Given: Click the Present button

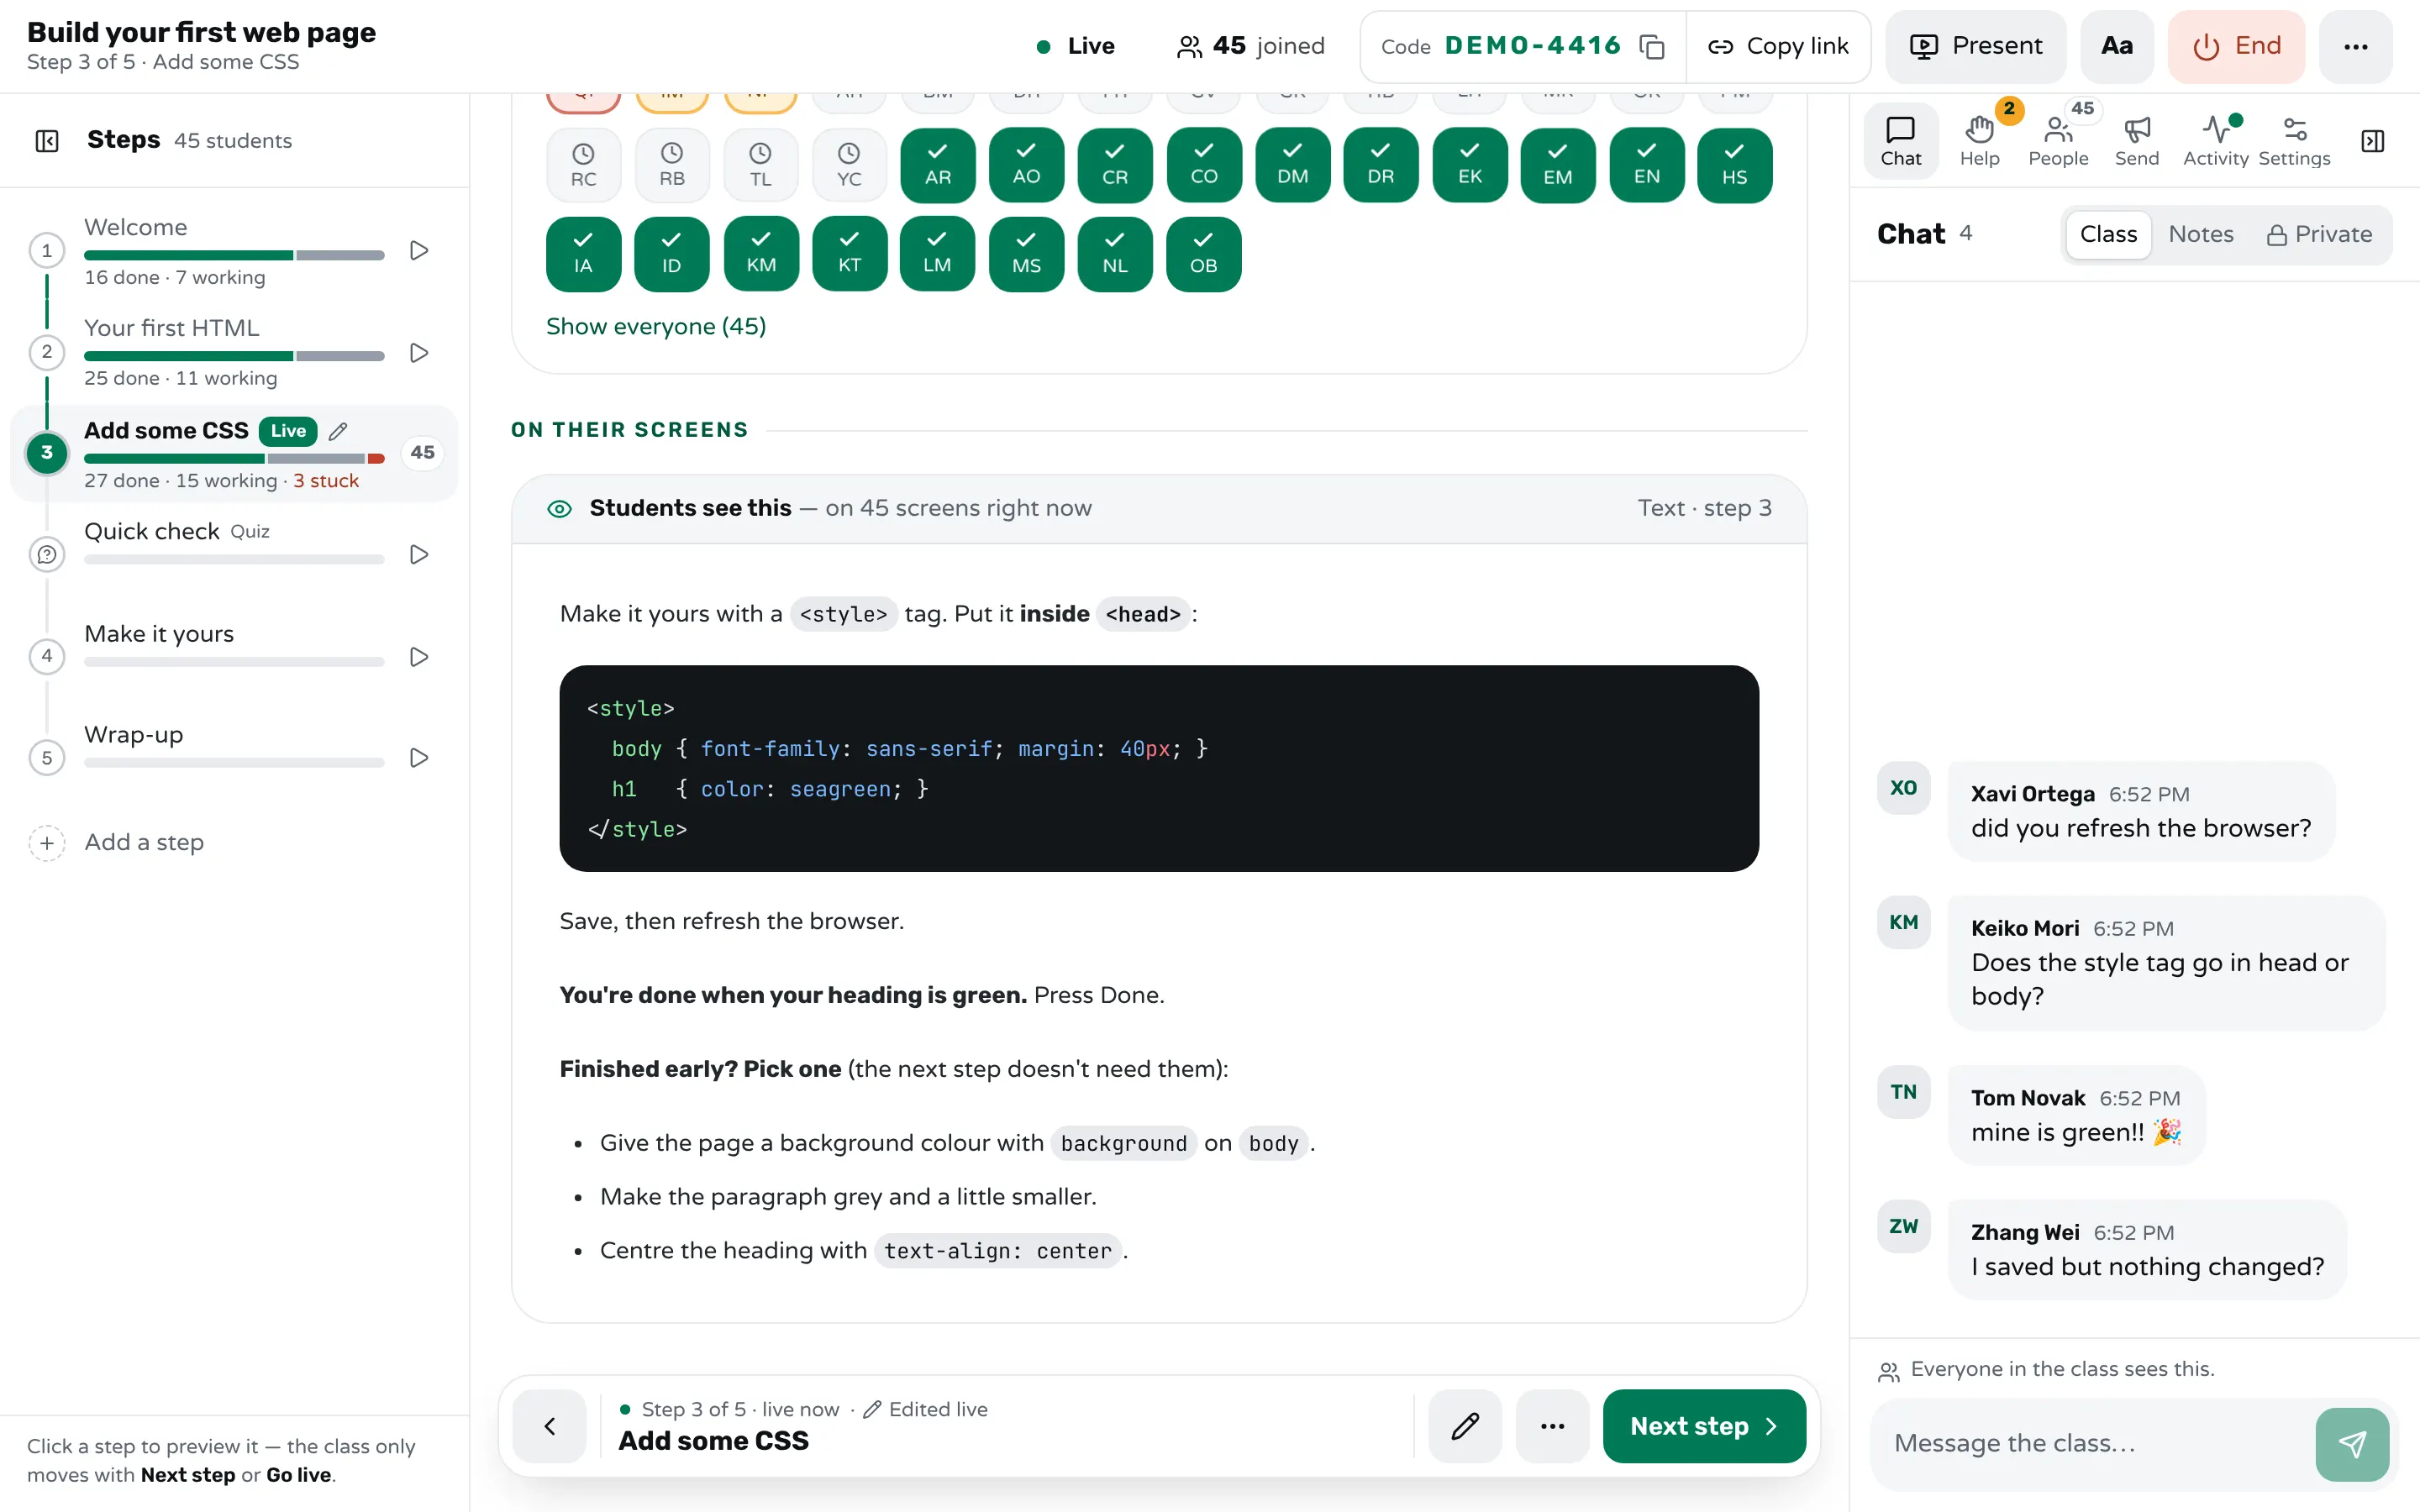Looking at the screenshot, I should 1975,46.
